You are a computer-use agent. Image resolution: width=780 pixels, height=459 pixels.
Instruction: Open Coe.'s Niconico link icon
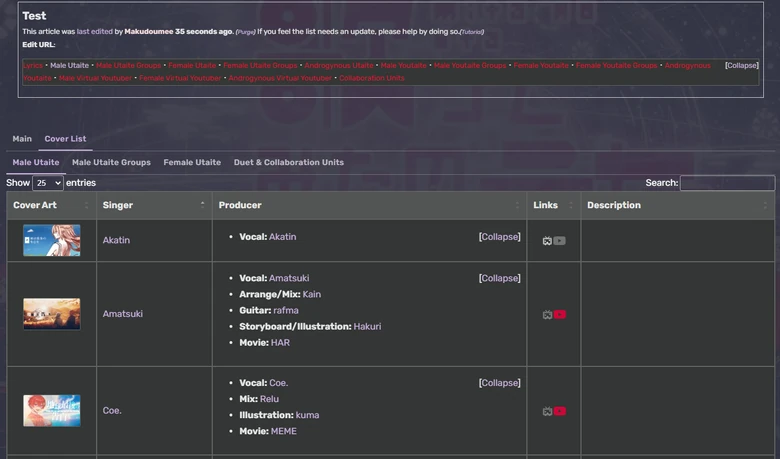click(x=547, y=411)
